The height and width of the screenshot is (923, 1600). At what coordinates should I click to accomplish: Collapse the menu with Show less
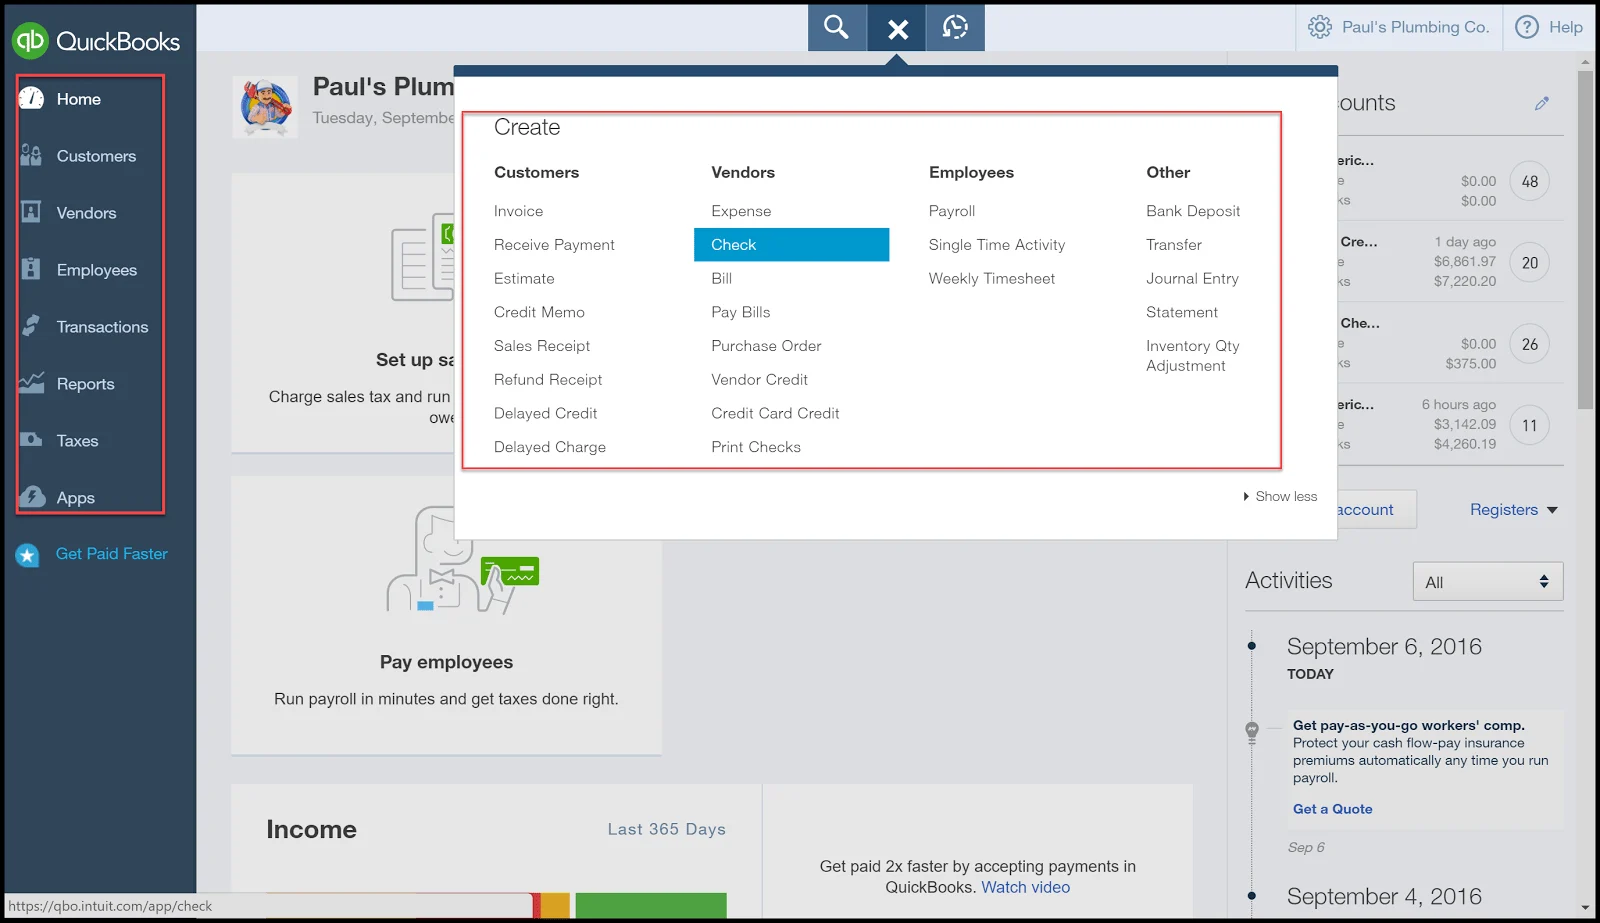click(1280, 496)
